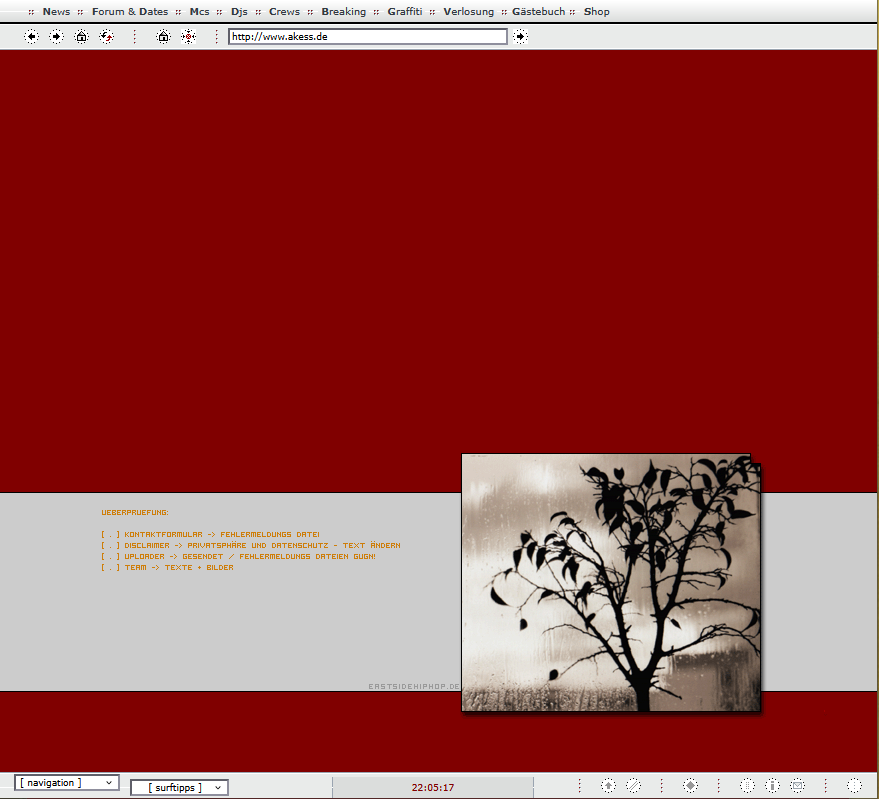
Task: Click the diagonal stripes icon in bottom bar
Action: pos(633,786)
